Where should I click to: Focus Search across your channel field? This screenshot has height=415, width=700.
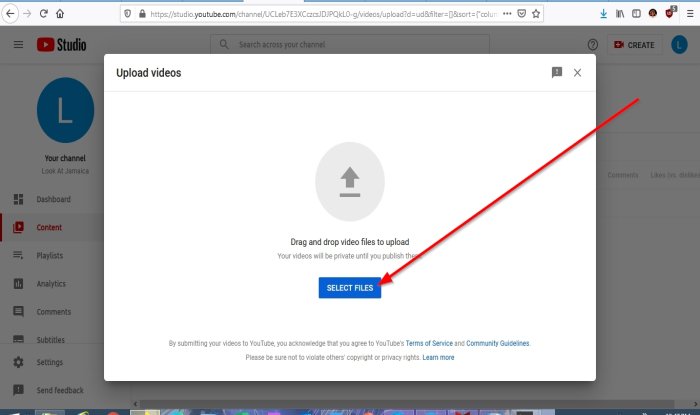(350, 45)
